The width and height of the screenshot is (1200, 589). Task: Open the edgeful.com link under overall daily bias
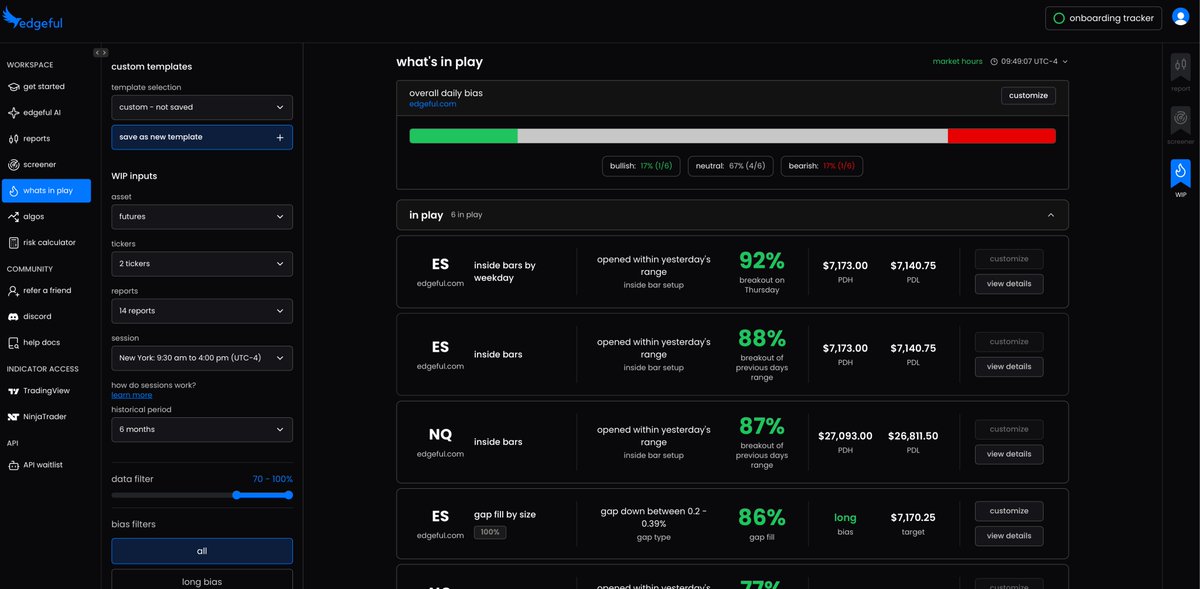point(432,104)
